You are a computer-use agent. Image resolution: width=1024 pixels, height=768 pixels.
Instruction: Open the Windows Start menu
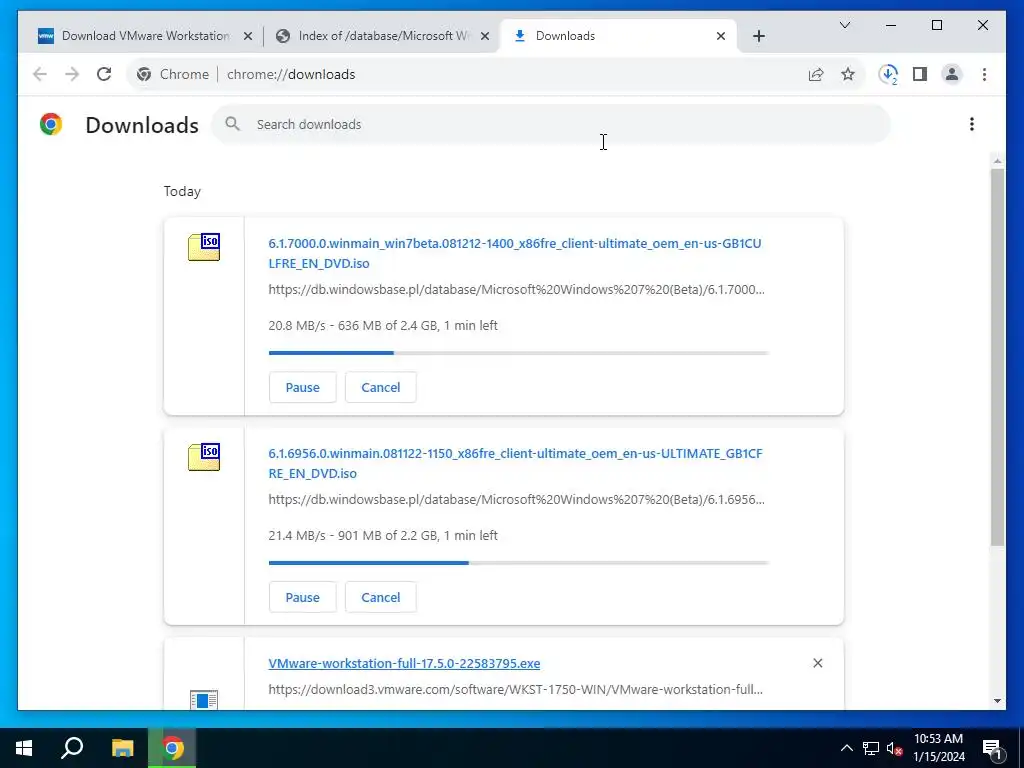point(24,748)
